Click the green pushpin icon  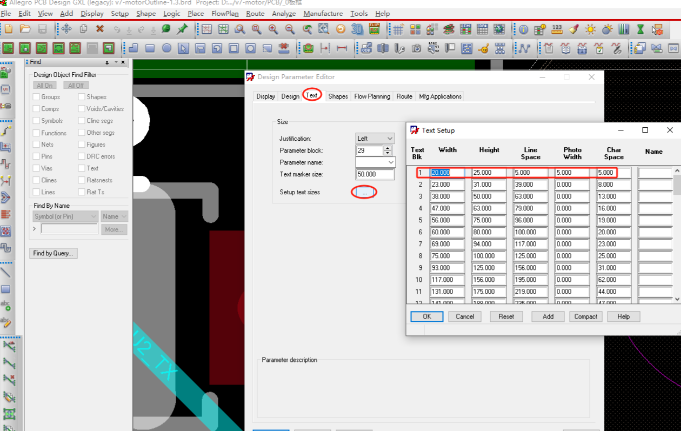182,30
